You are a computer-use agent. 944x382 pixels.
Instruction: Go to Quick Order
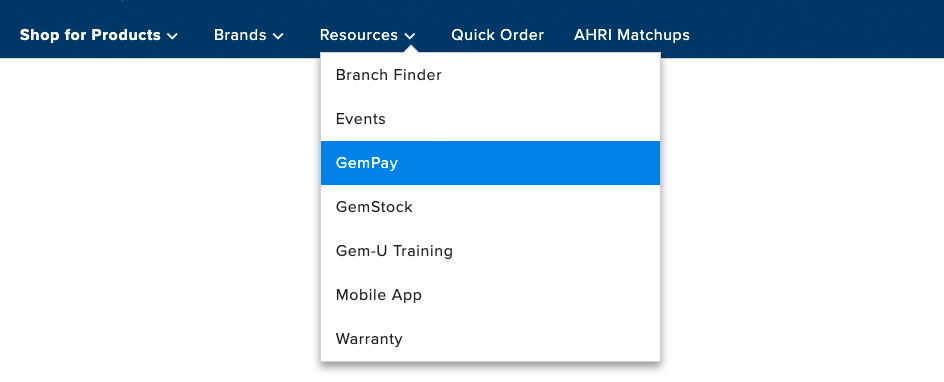(x=497, y=35)
